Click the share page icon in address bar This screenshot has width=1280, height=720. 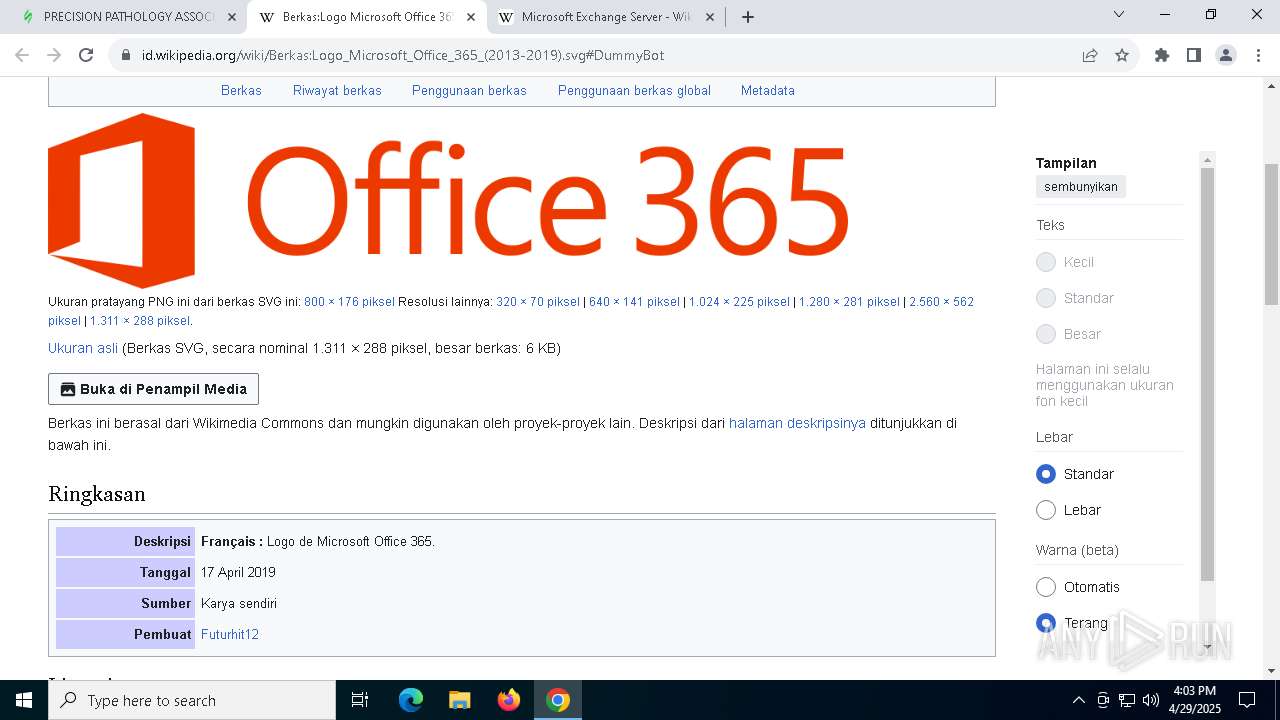point(1090,55)
